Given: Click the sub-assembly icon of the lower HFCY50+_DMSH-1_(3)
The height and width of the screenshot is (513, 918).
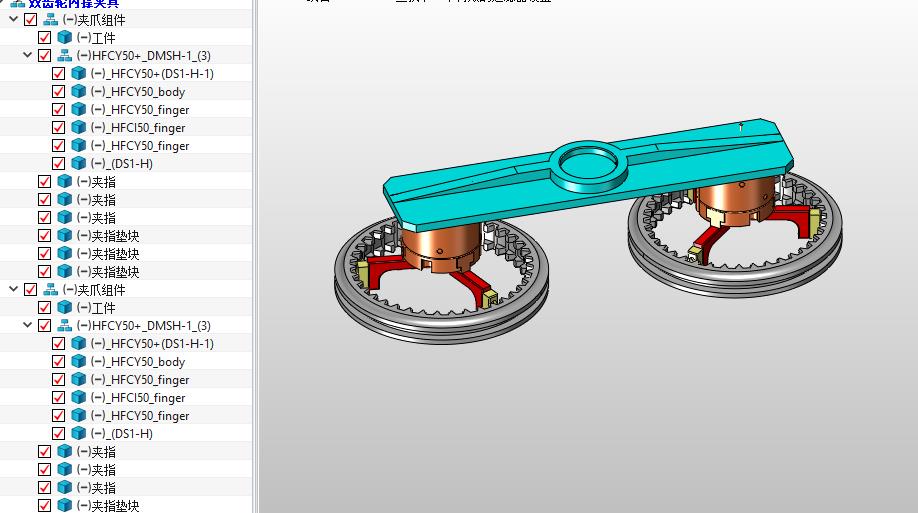Looking at the screenshot, I should point(64,326).
